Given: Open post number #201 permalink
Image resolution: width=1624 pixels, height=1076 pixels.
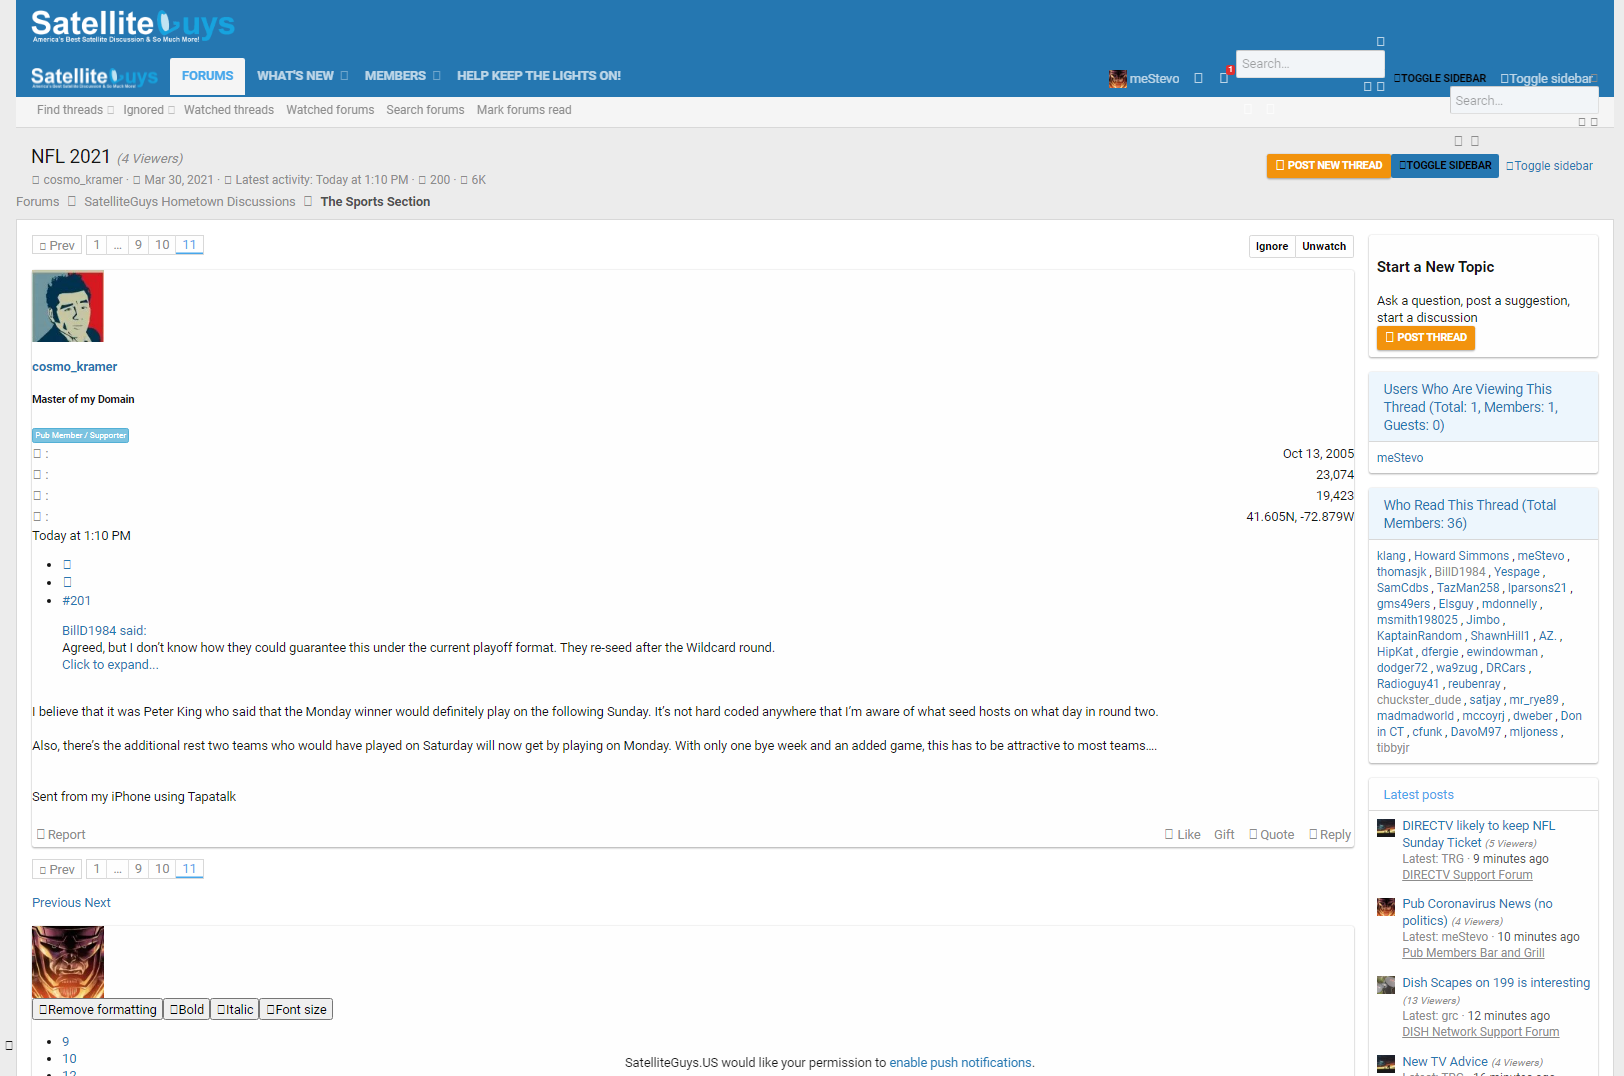Looking at the screenshot, I should click(76, 601).
